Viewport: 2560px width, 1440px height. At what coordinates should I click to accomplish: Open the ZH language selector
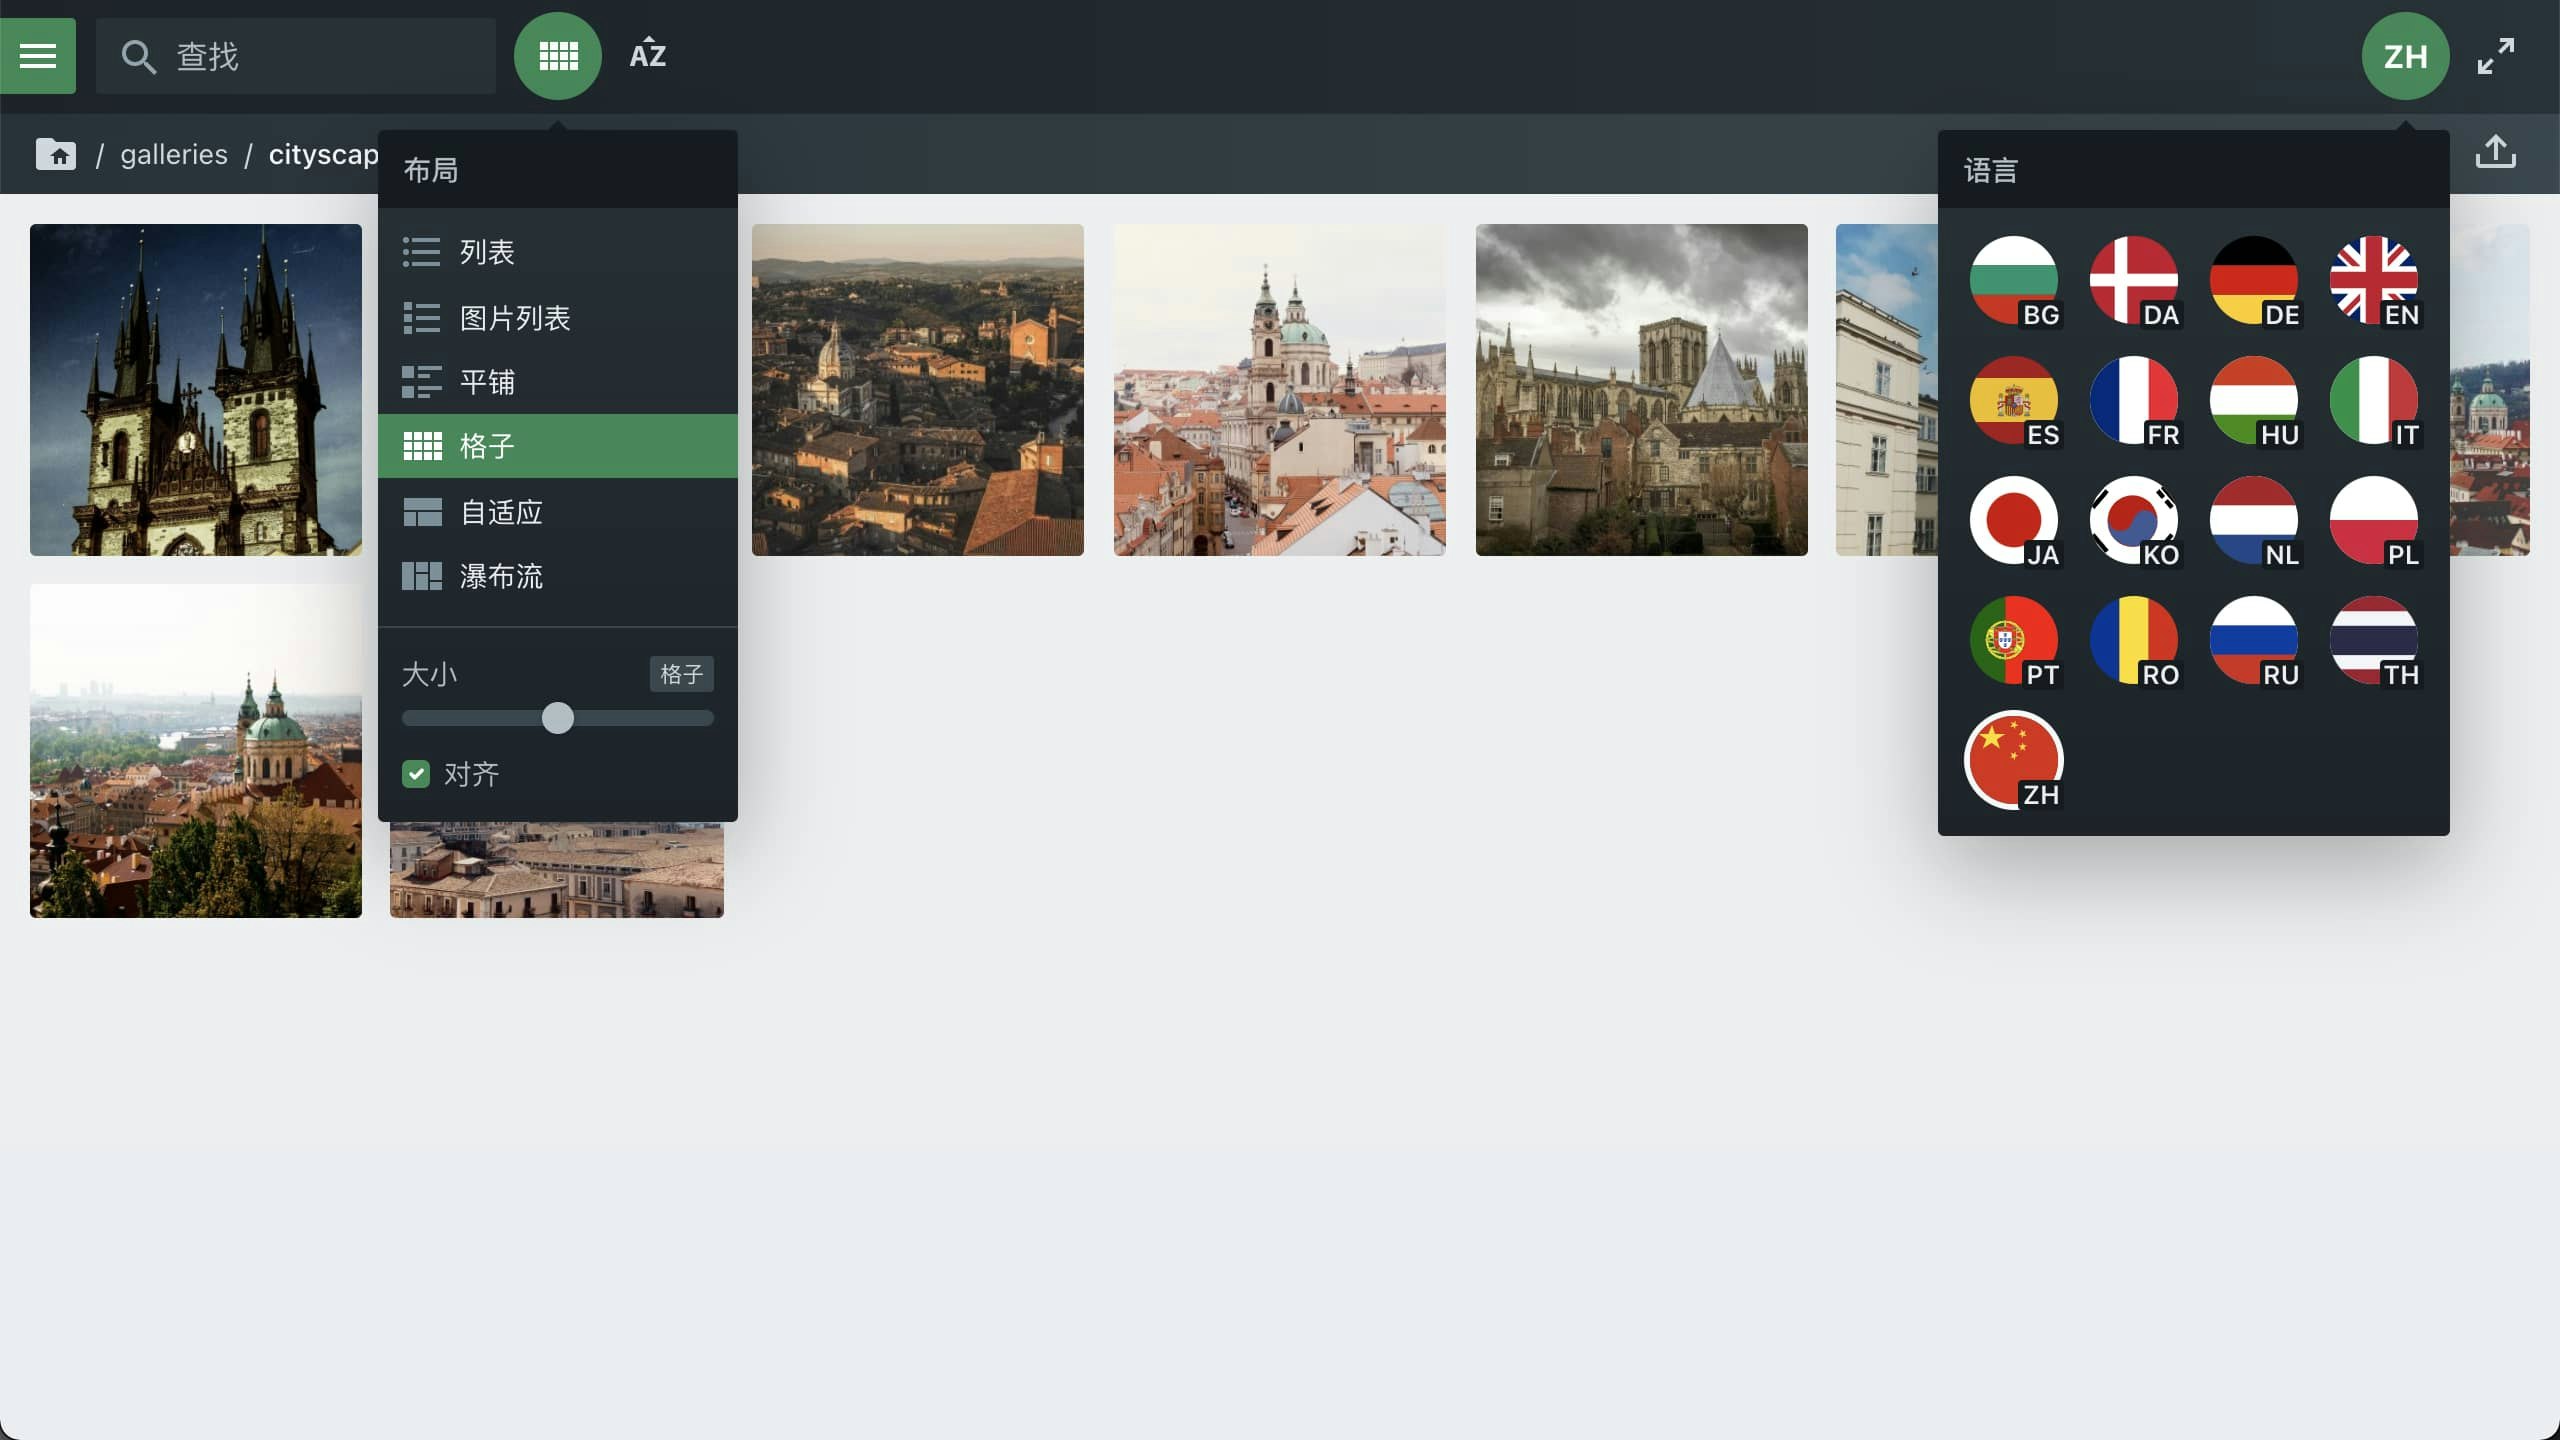[2404, 55]
